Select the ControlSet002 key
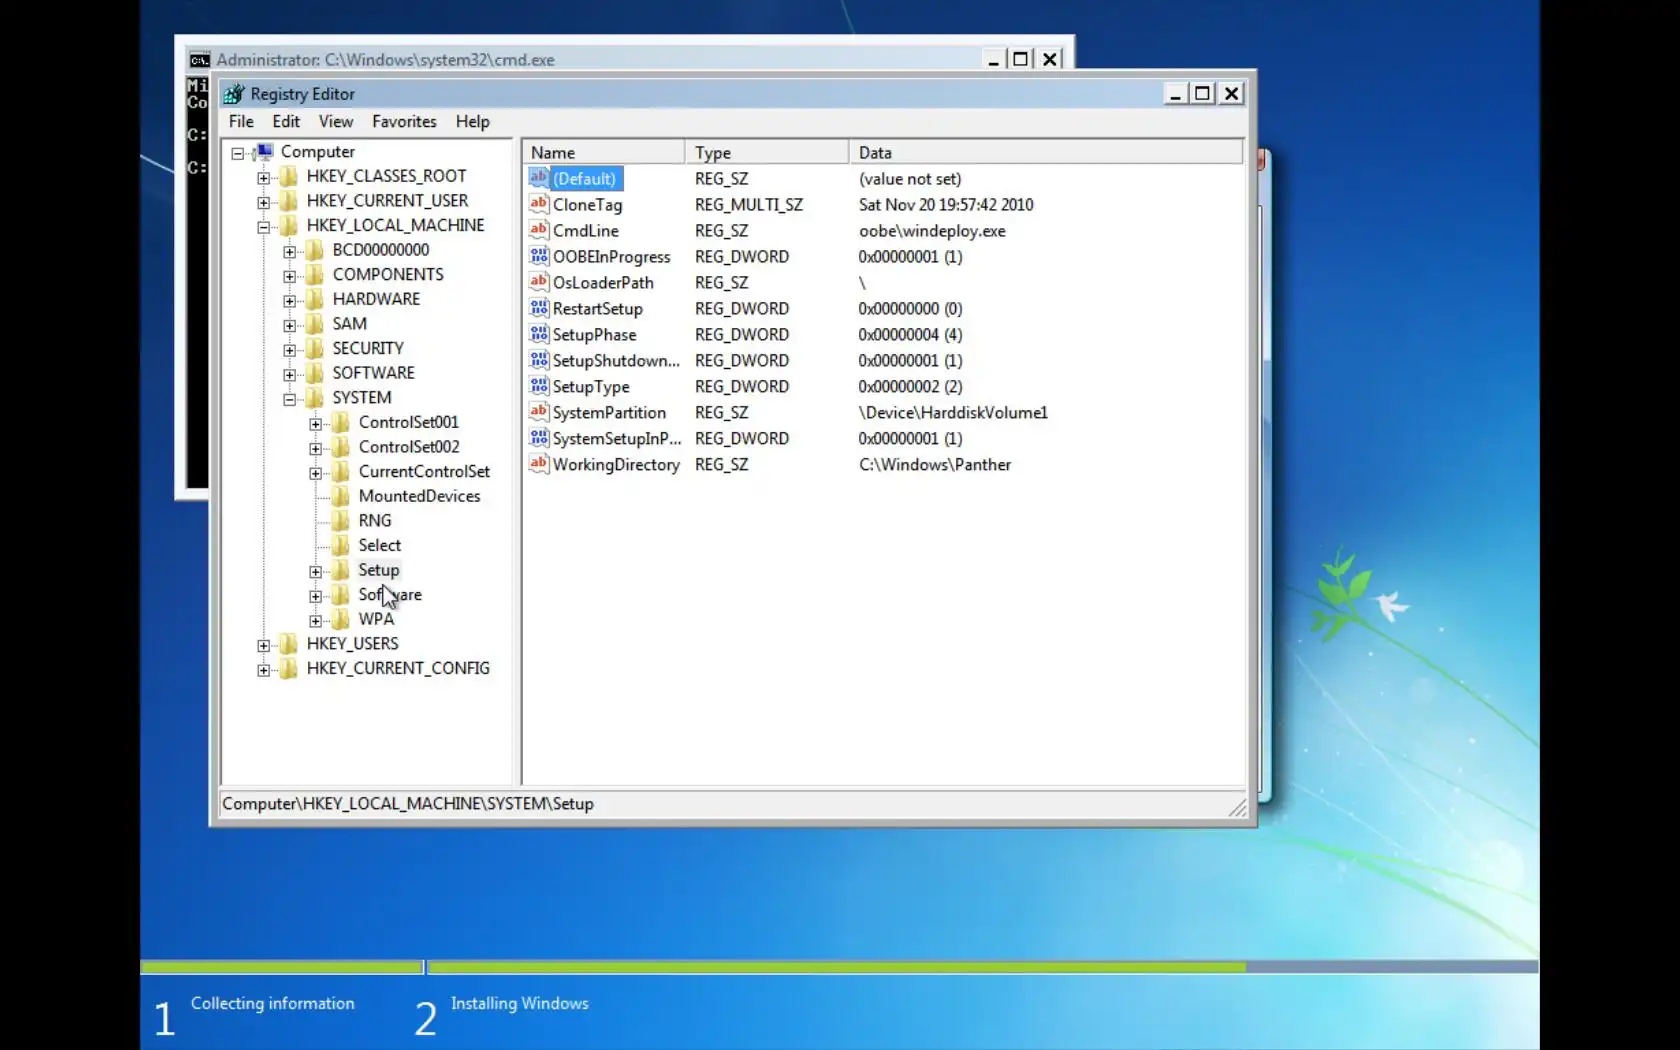Image resolution: width=1680 pixels, height=1050 pixels. pos(409,447)
